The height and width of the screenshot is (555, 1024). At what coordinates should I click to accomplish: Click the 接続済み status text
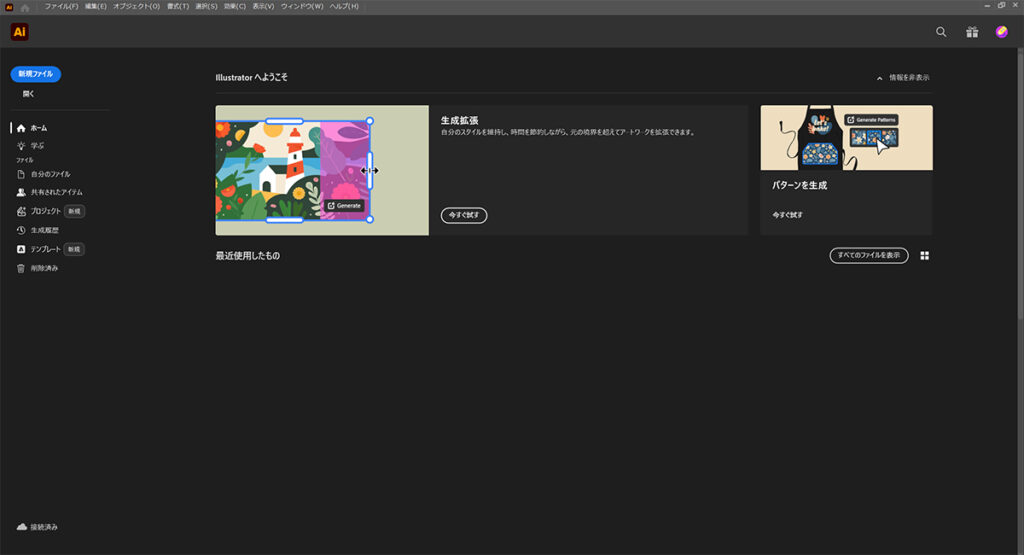click(44, 527)
